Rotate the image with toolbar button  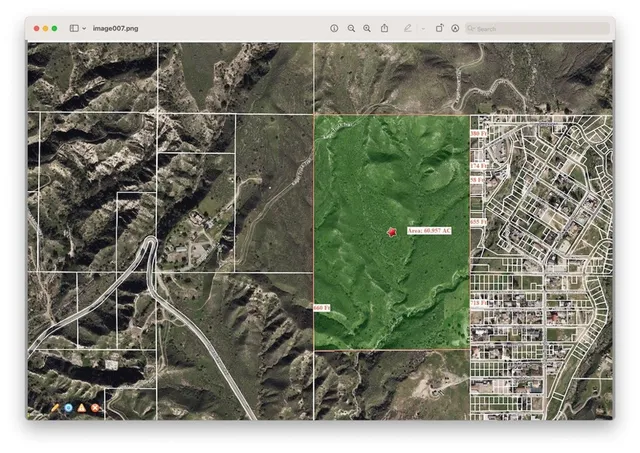[x=440, y=28]
